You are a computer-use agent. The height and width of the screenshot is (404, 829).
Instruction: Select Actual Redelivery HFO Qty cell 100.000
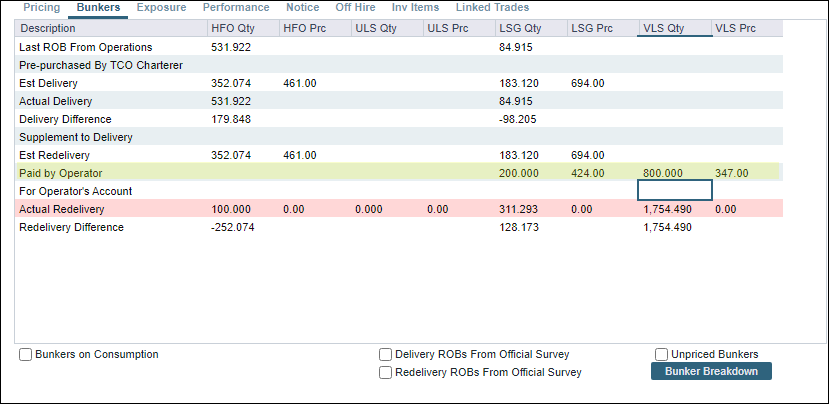click(x=231, y=209)
